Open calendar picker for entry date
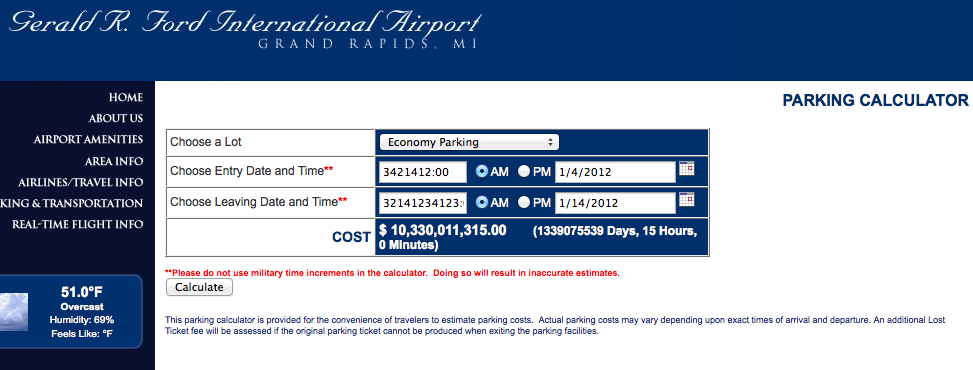 pyautogui.click(x=686, y=168)
